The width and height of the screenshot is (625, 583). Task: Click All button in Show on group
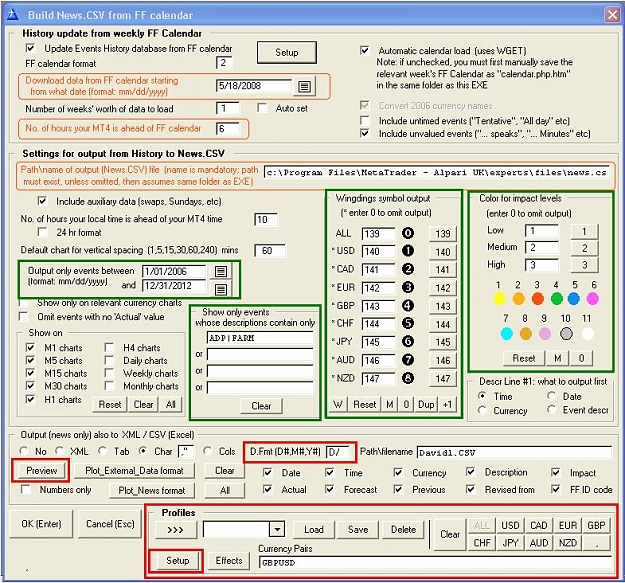pos(171,404)
